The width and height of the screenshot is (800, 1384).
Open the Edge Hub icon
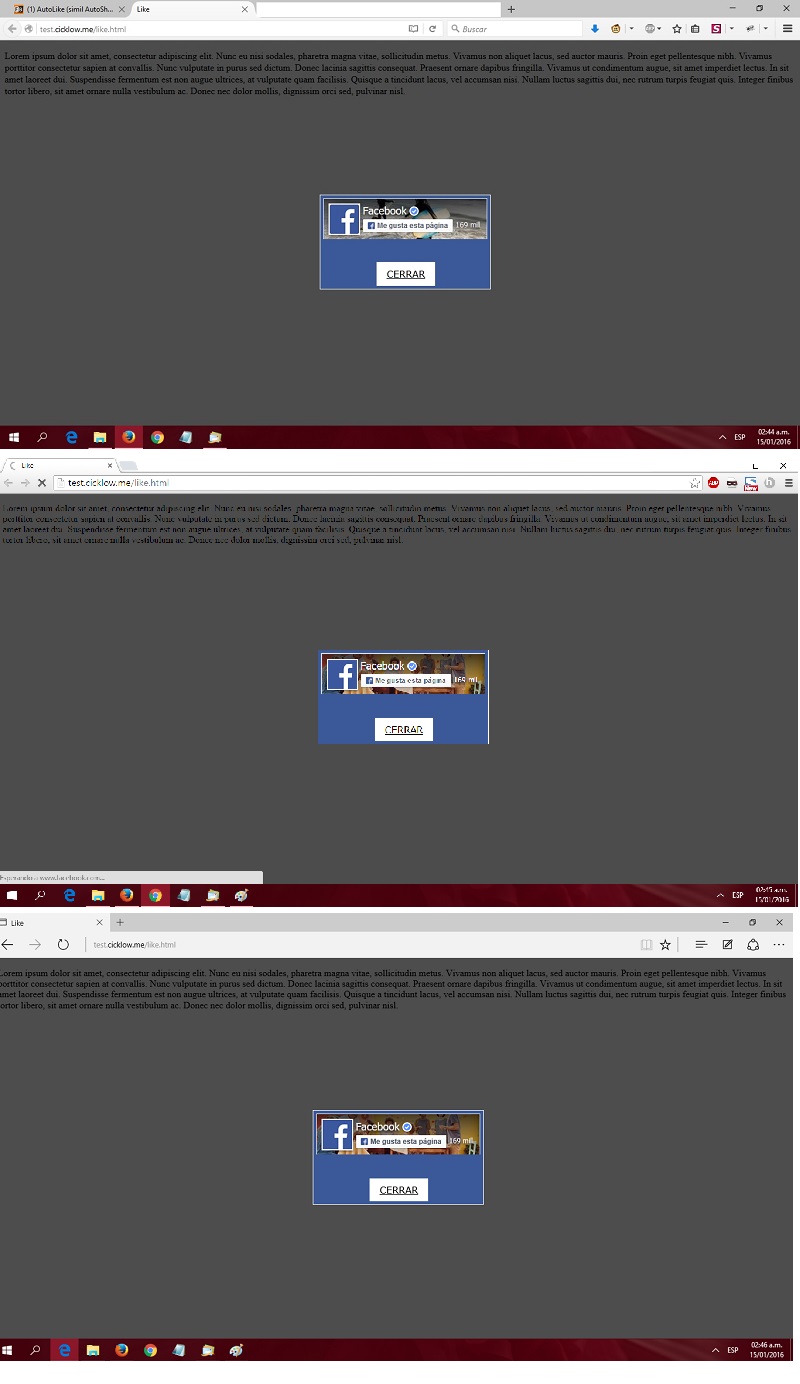pos(701,944)
